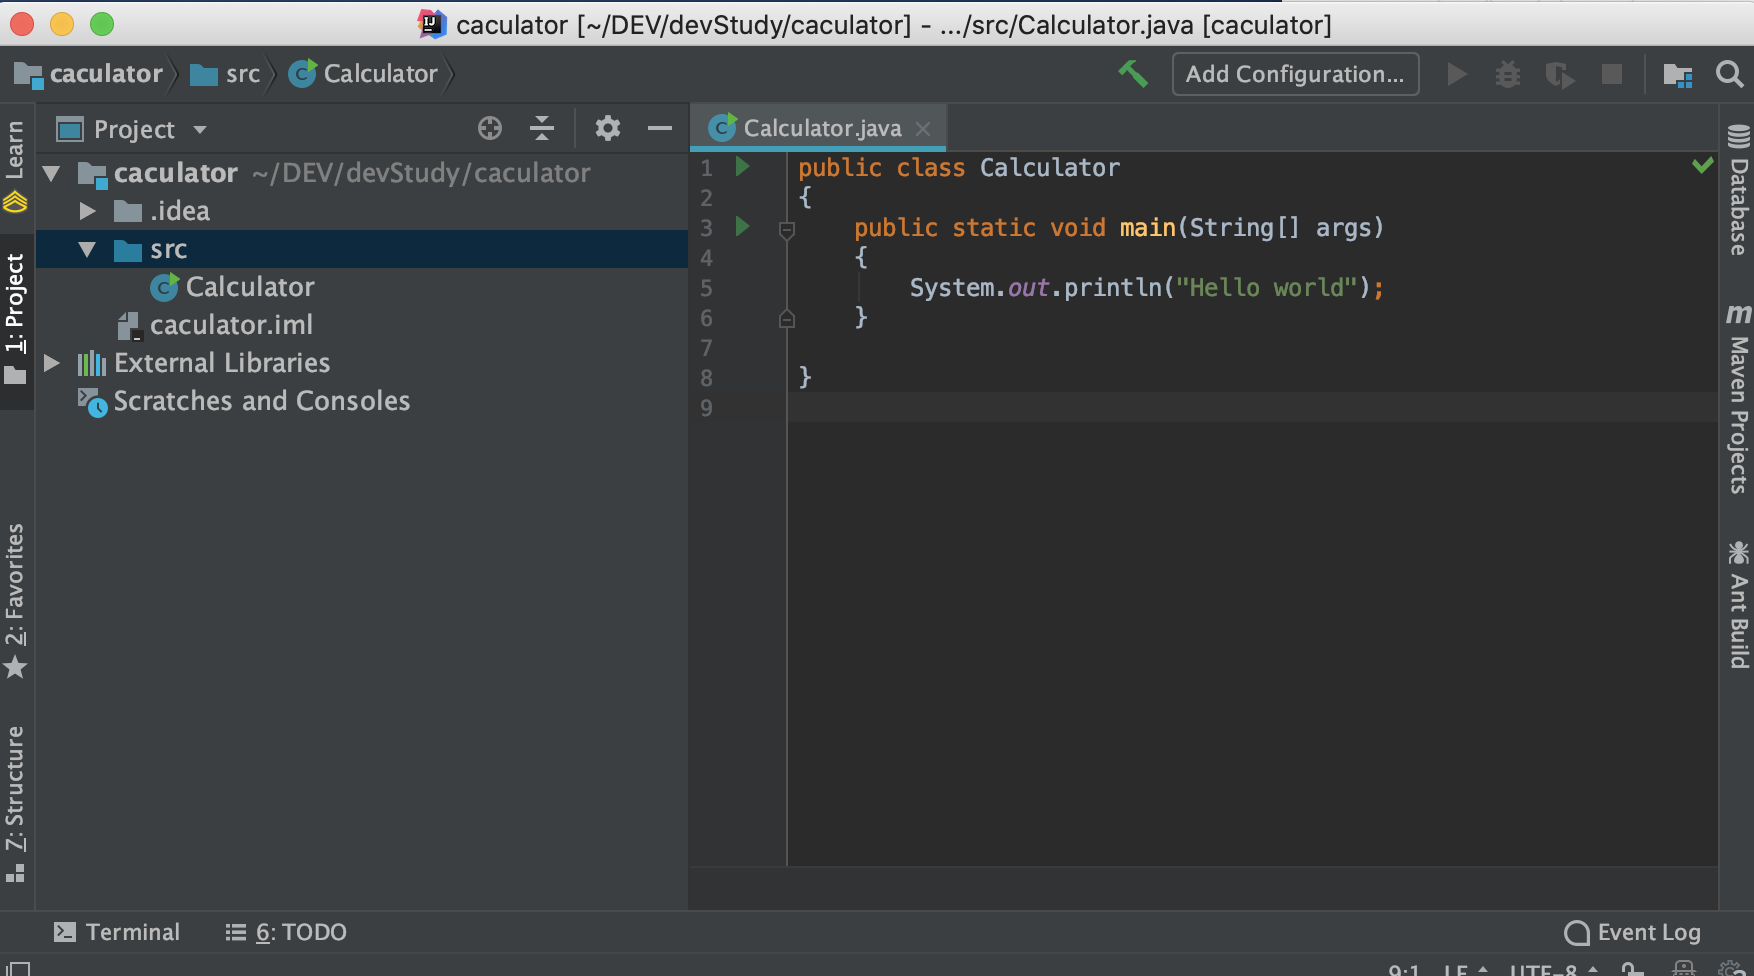1754x976 pixels.
Task: Click the Stop square icon
Action: coord(1612,74)
